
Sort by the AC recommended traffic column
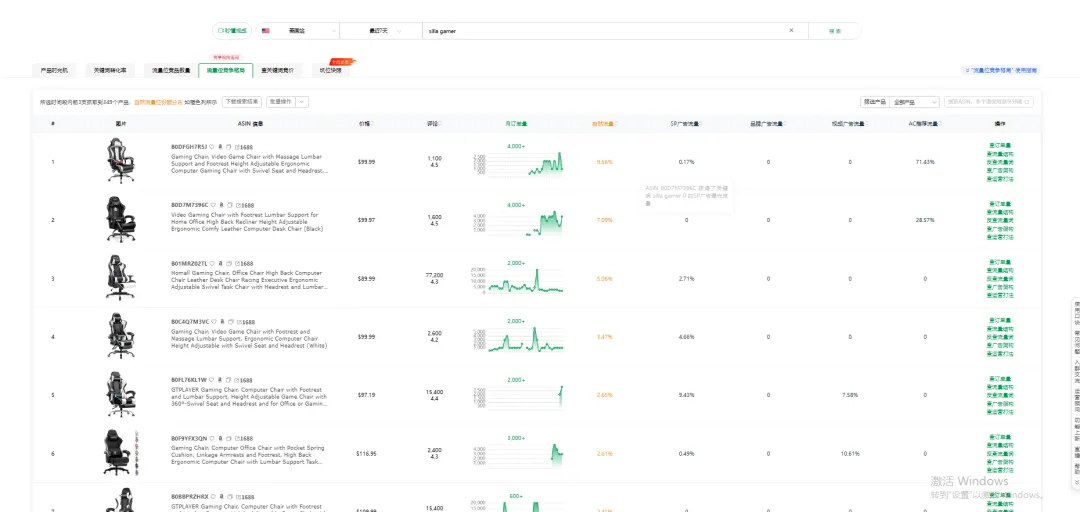(924, 124)
